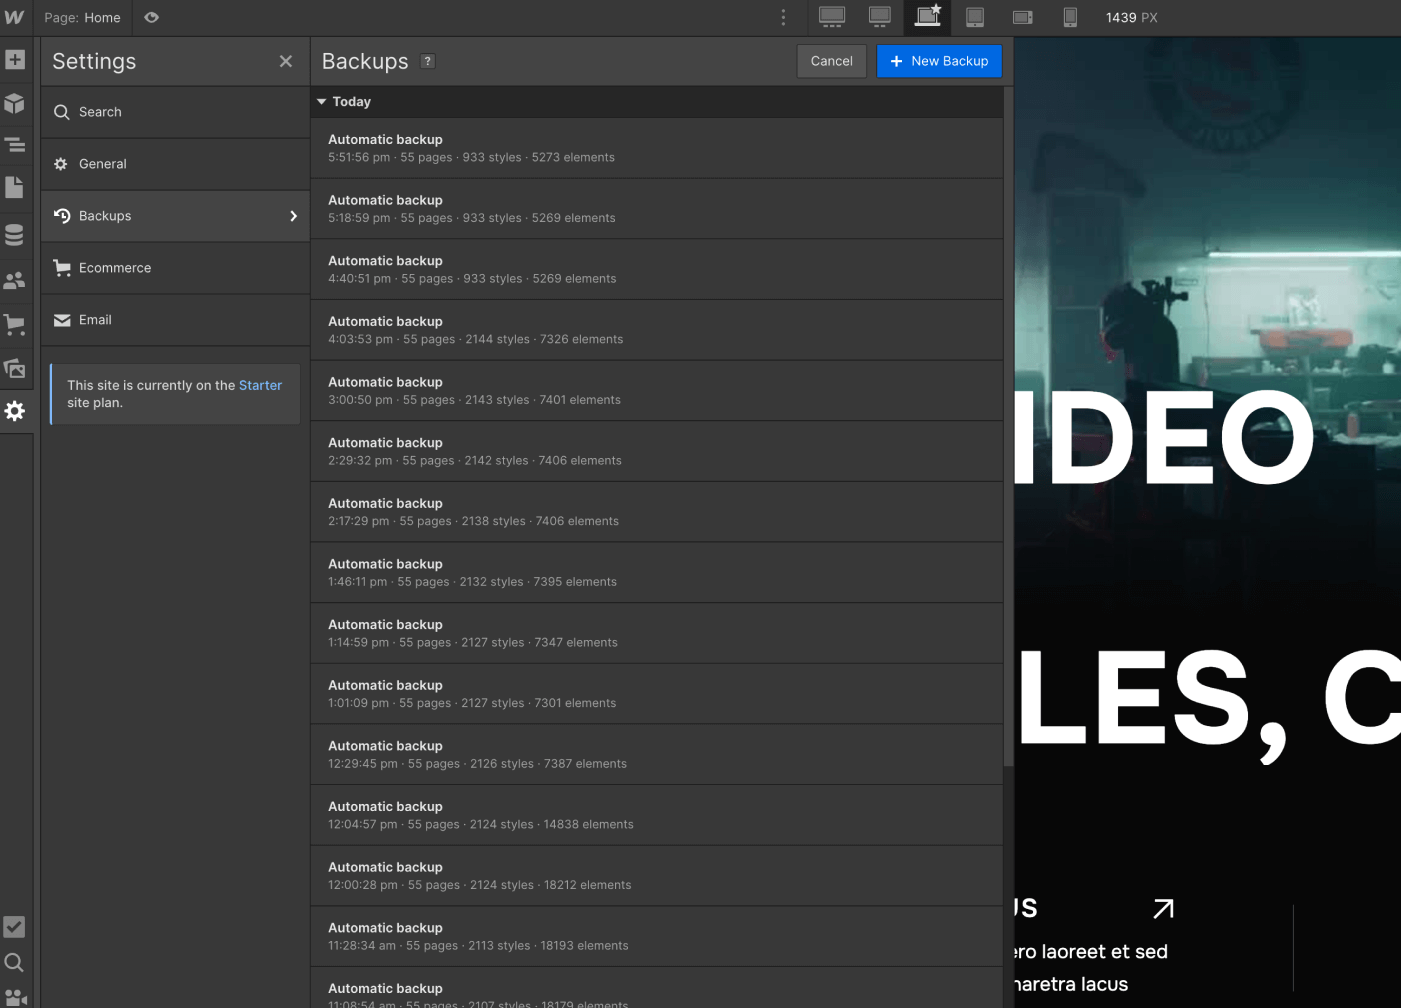Select General in Settings menu
Image resolution: width=1401 pixels, height=1008 pixels.
click(x=103, y=164)
